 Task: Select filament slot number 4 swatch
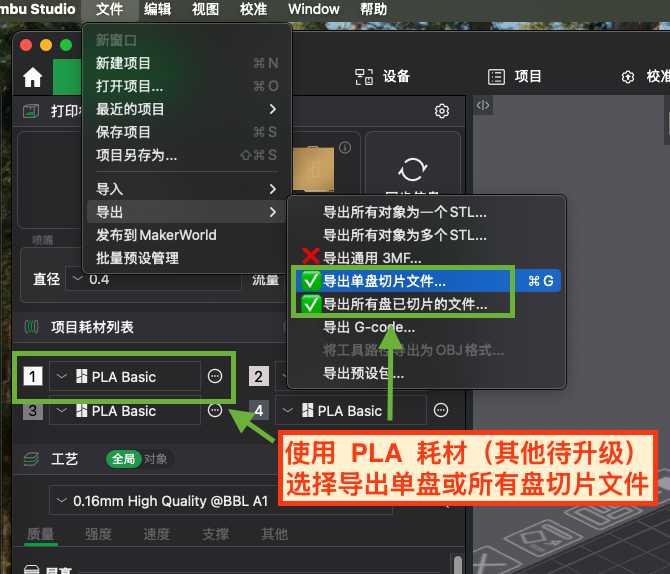(259, 411)
